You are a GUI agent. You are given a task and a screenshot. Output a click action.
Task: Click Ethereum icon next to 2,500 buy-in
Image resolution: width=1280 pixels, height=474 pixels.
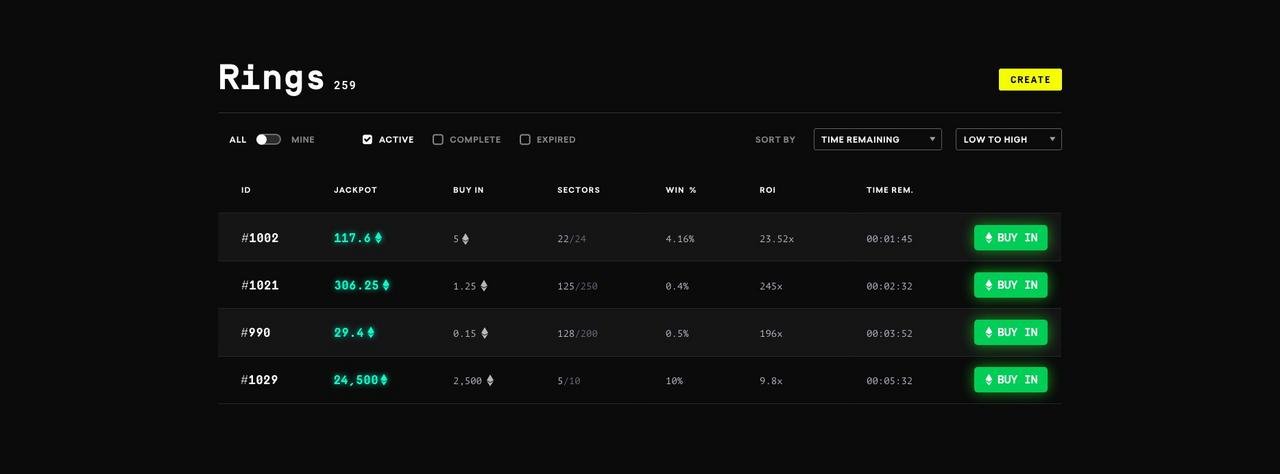point(490,381)
